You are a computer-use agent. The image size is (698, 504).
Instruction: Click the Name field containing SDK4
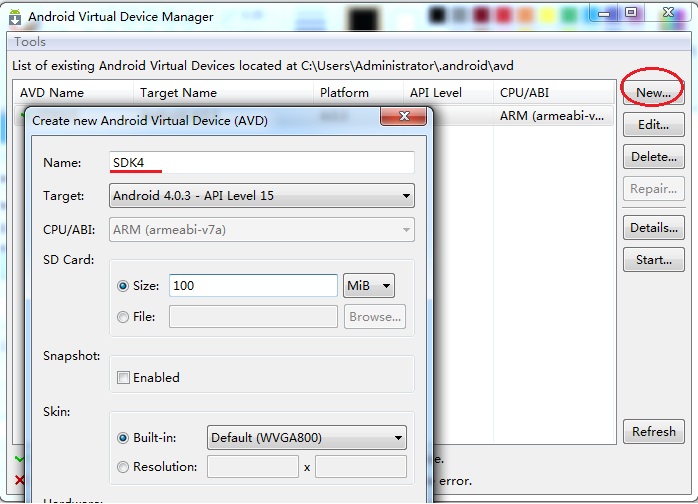262,163
